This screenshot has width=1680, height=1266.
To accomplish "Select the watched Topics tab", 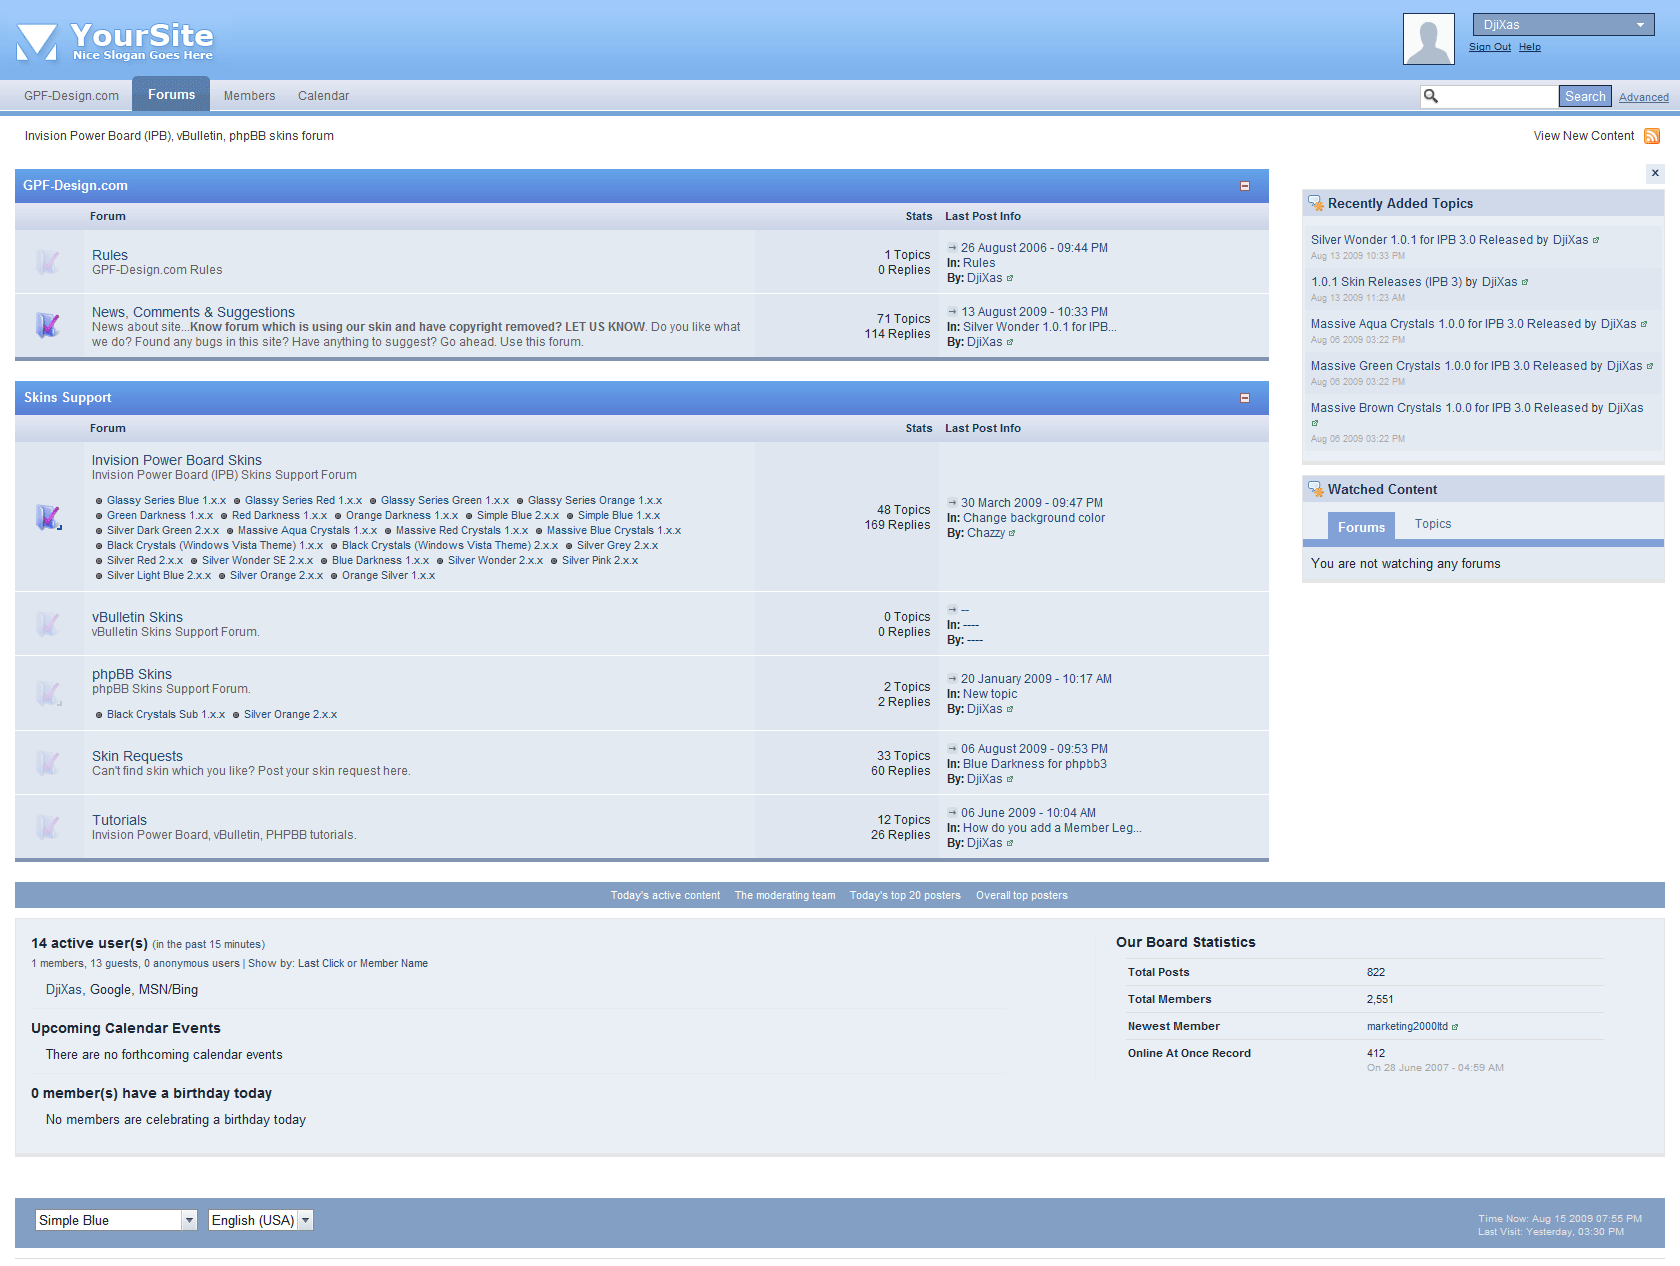I will 1432,524.
